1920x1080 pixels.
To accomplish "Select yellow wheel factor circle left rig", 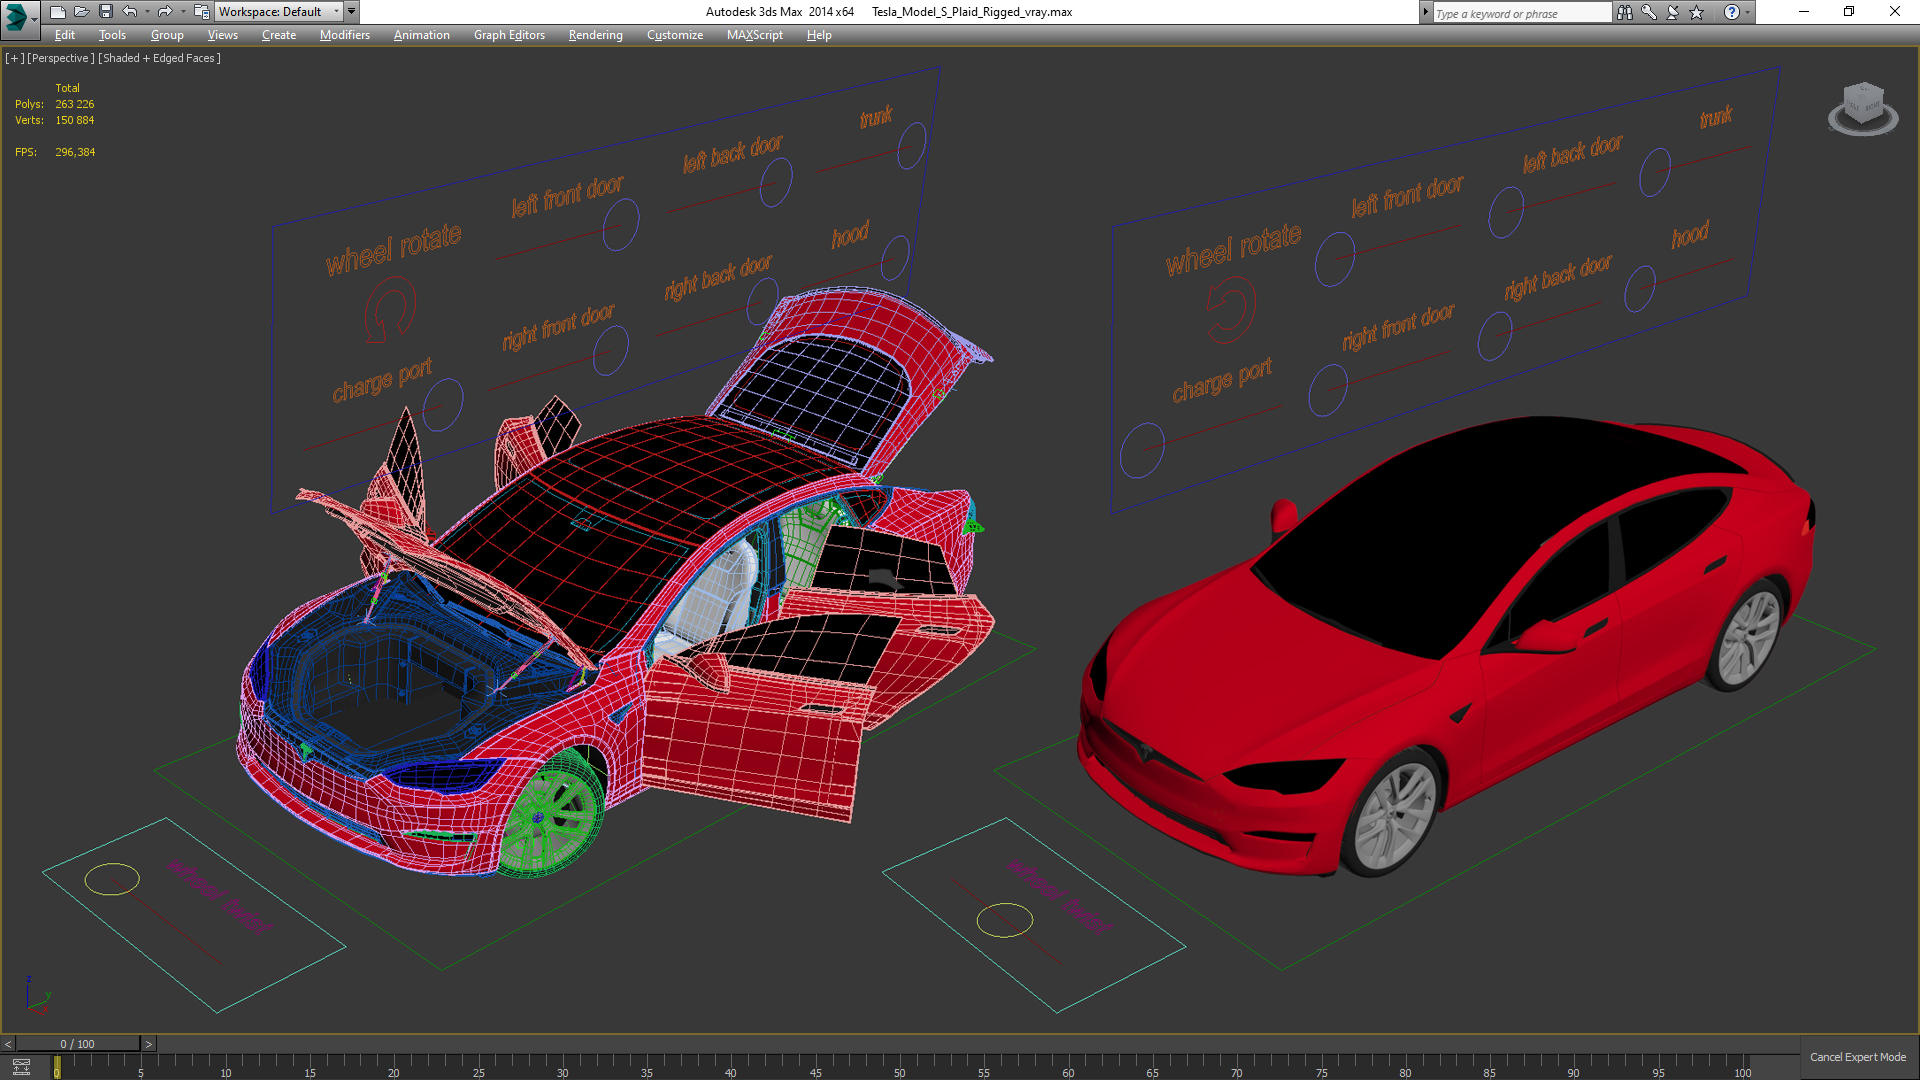I will point(112,879).
